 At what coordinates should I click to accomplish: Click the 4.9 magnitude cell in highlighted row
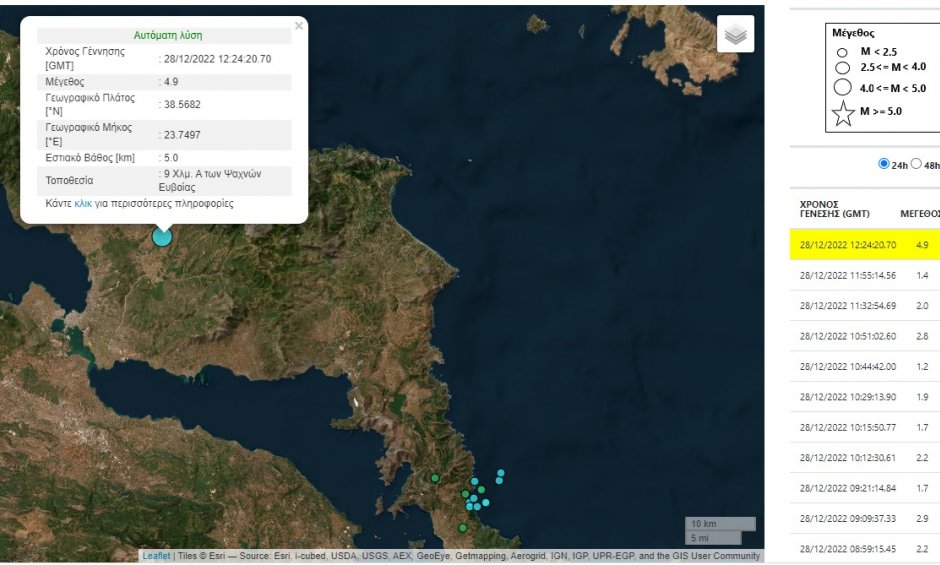[x=922, y=245]
